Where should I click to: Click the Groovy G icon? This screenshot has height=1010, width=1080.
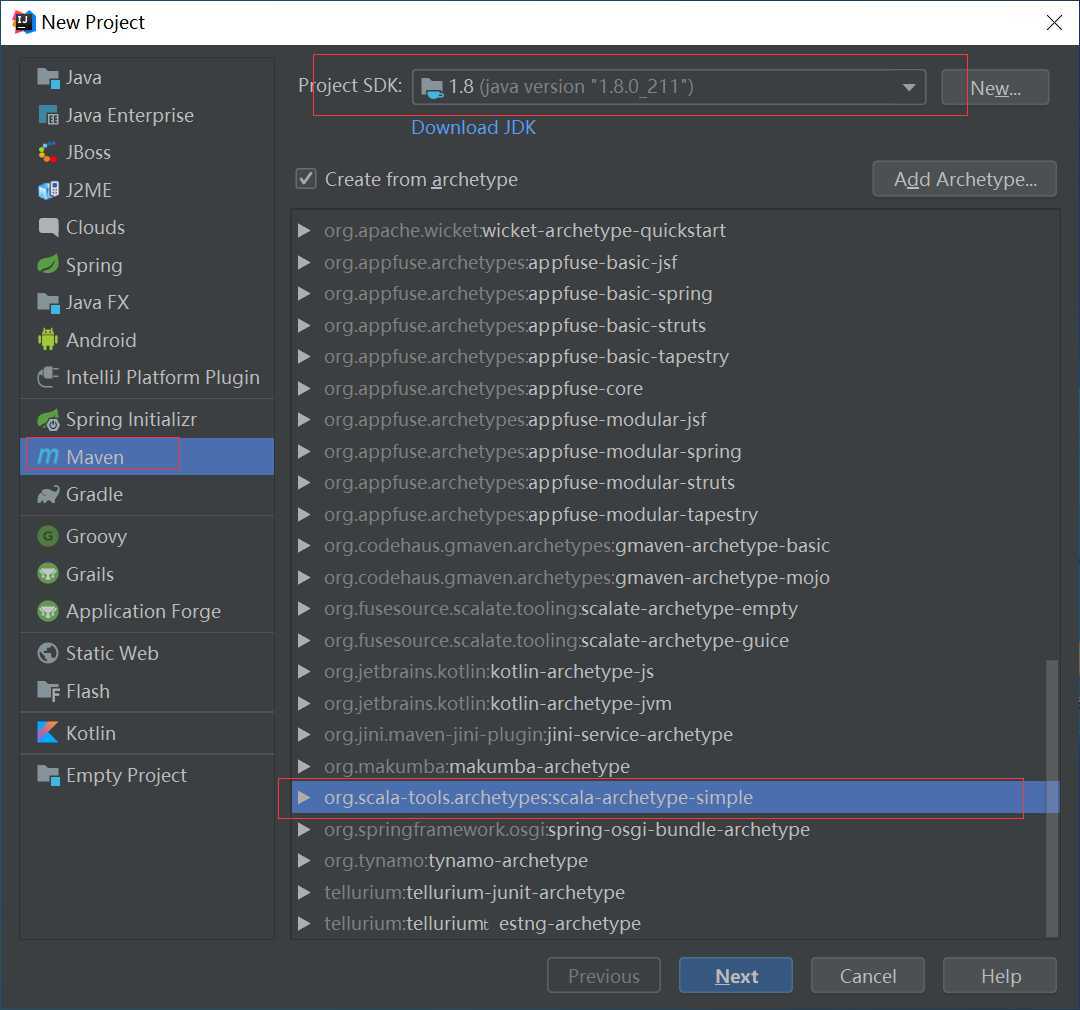[x=48, y=536]
